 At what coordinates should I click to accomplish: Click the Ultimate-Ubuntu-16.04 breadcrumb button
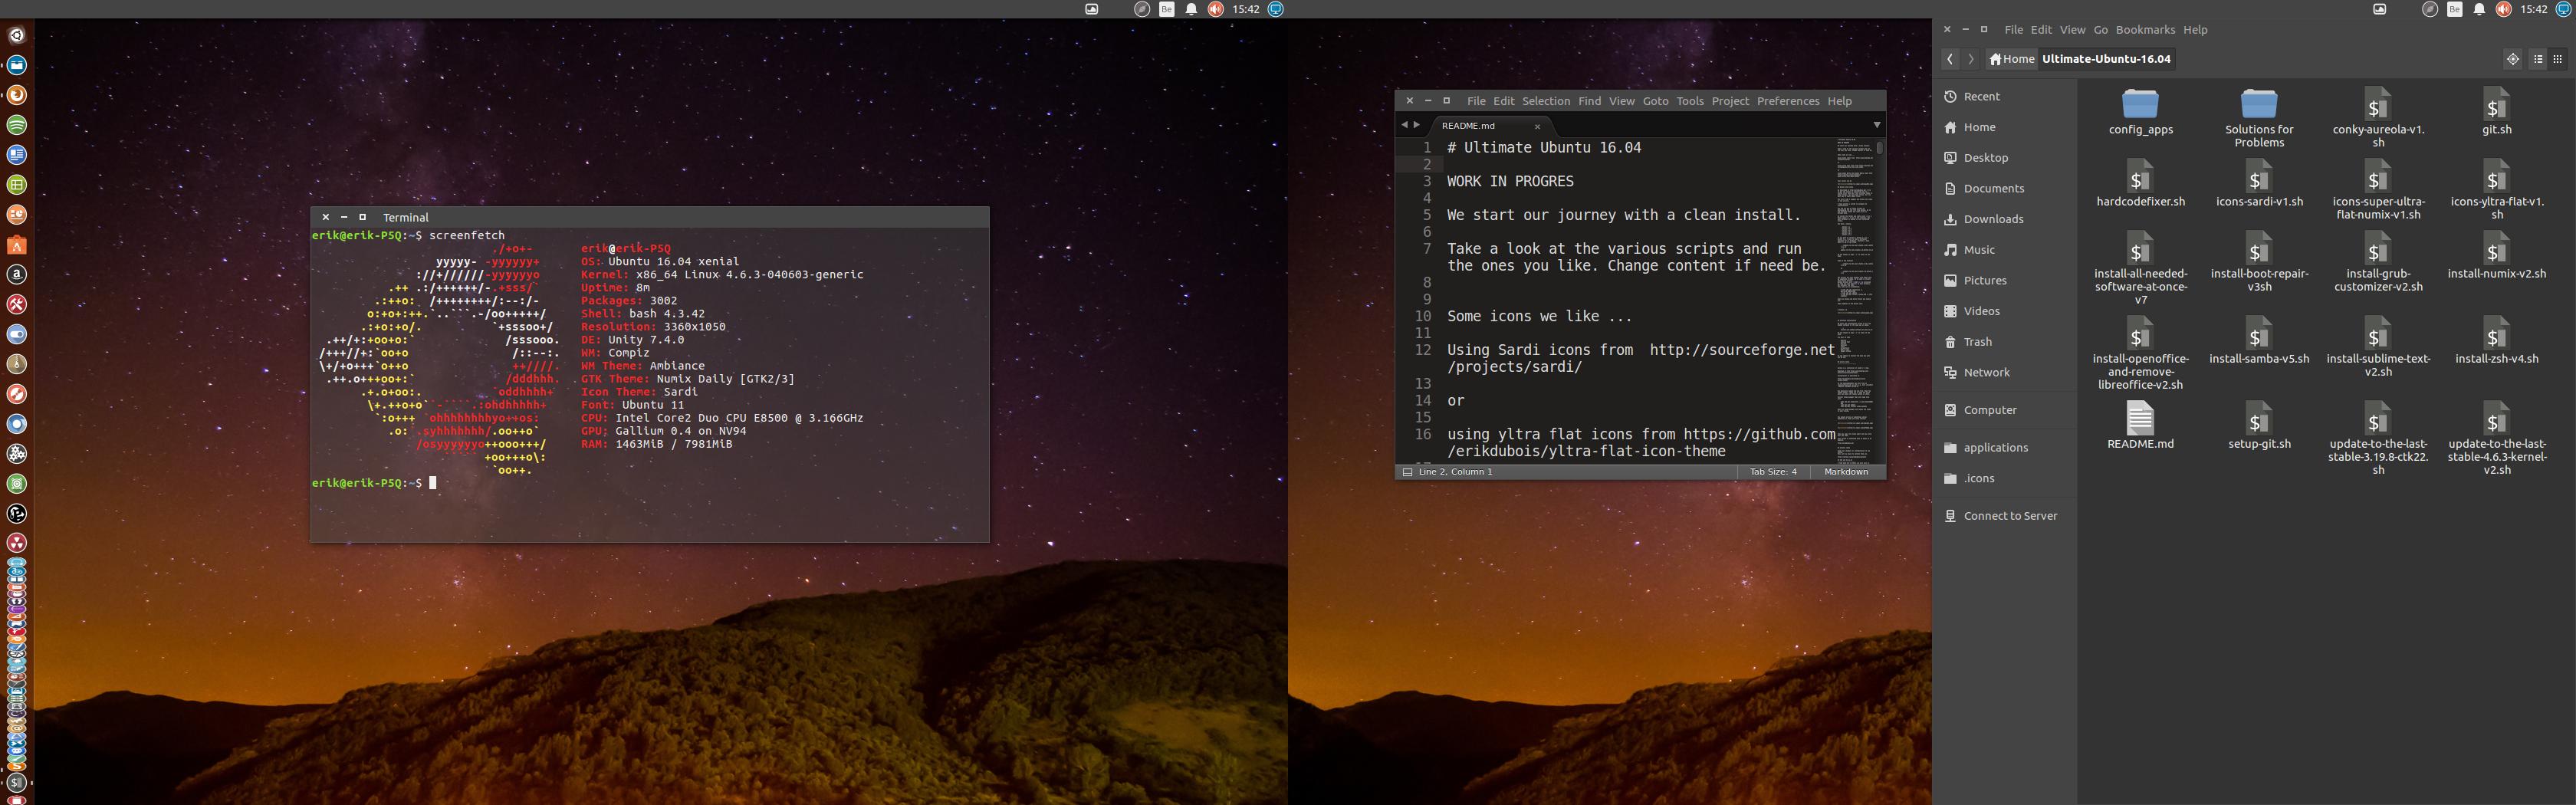coord(2106,59)
